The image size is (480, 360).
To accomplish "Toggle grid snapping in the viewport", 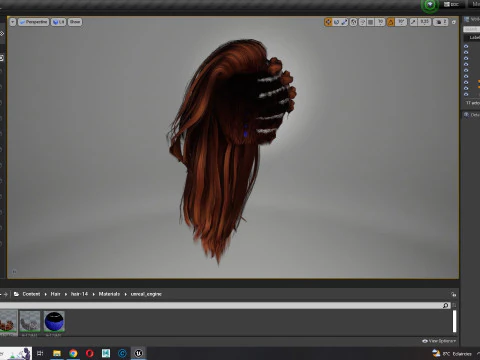I will coord(370,22).
